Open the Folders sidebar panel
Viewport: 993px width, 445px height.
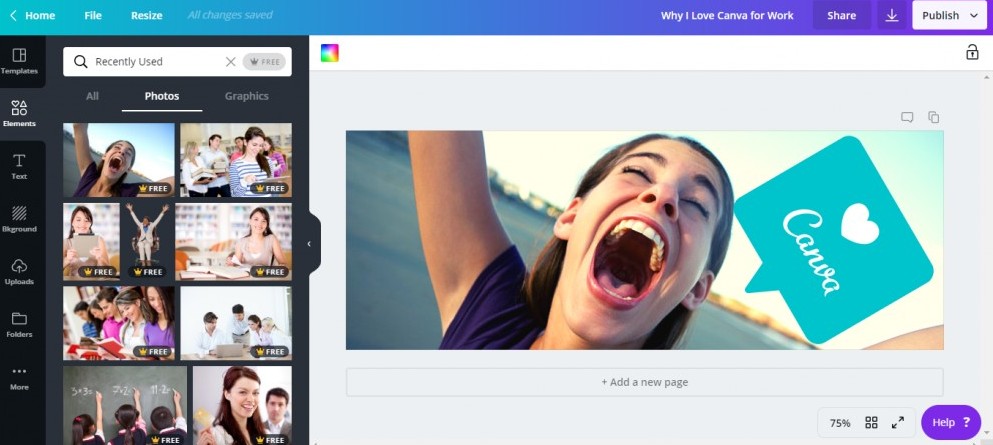tap(19, 324)
